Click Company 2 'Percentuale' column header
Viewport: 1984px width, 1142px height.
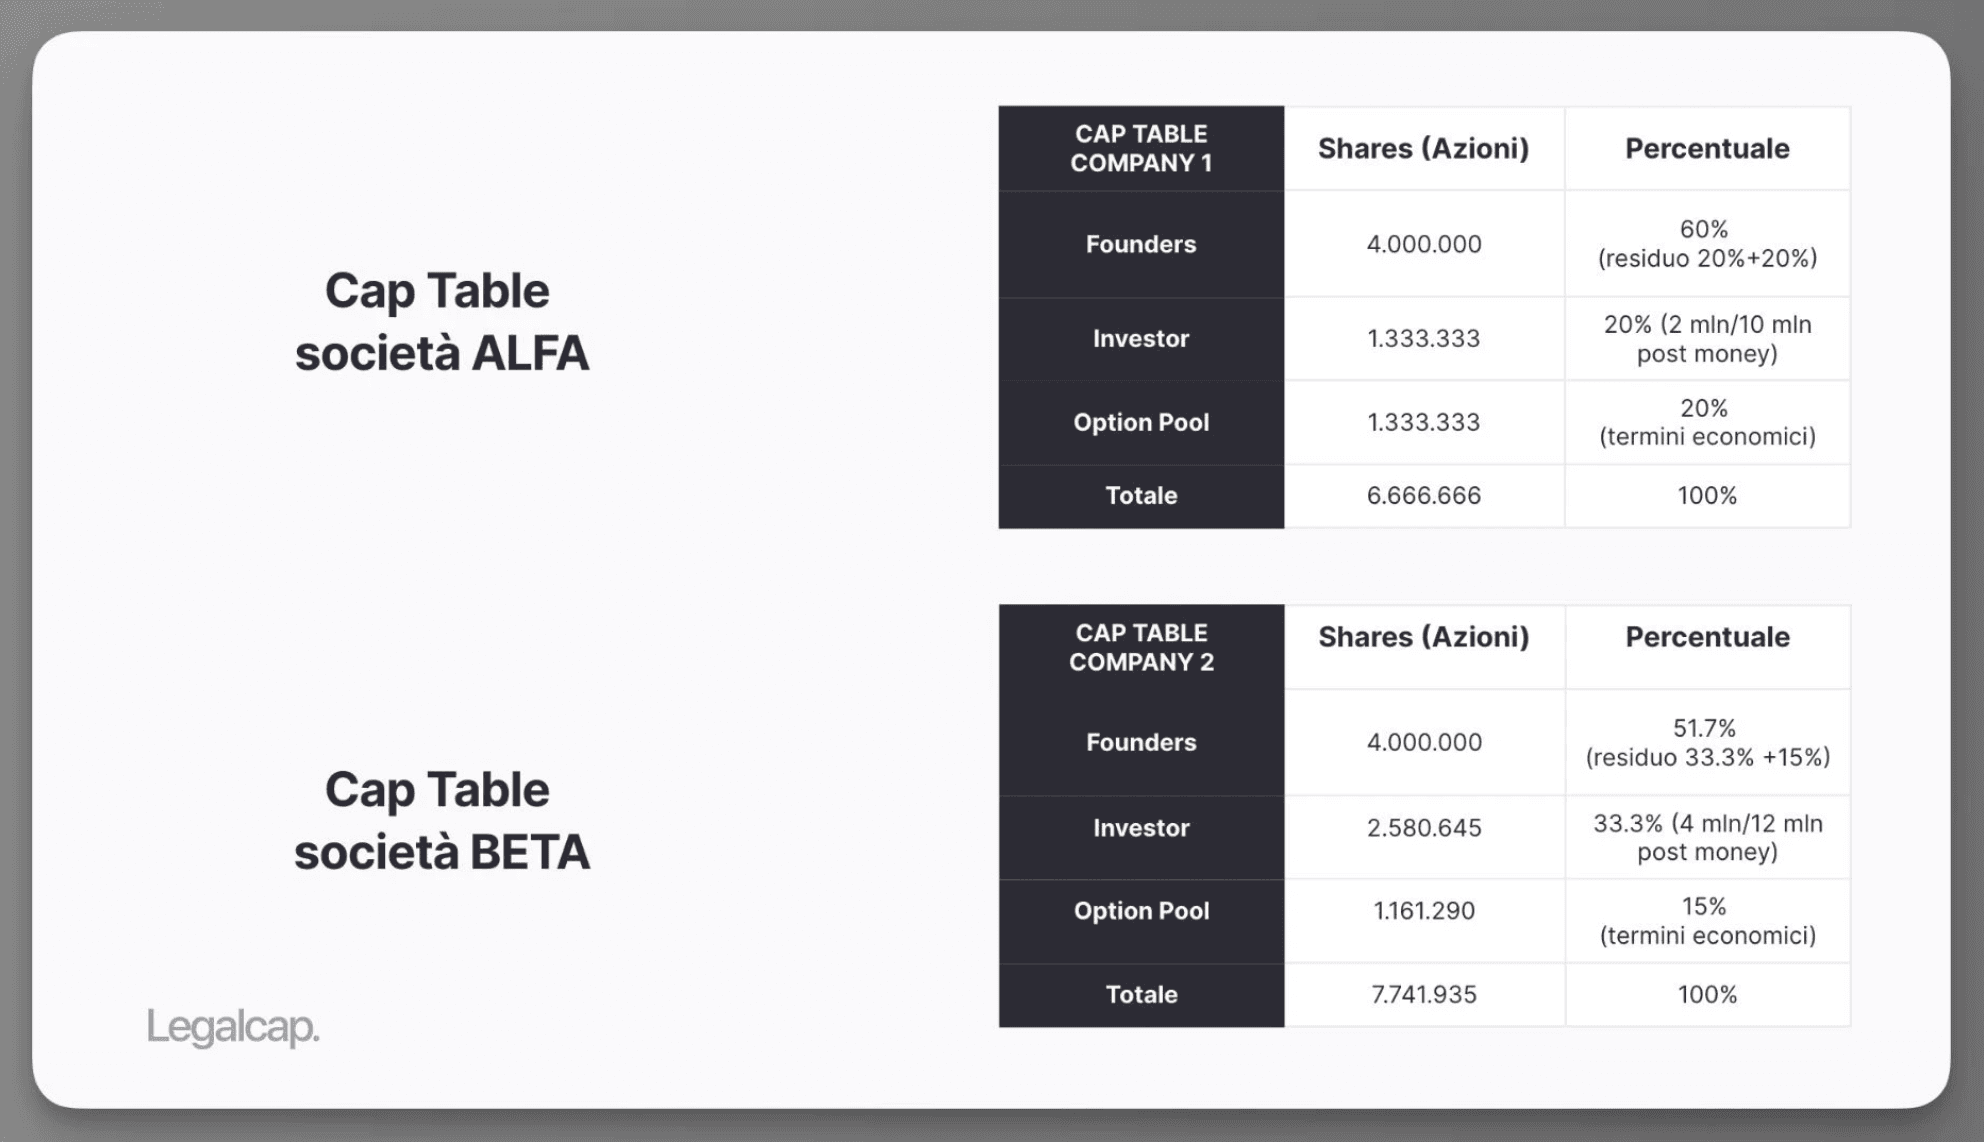click(x=1706, y=637)
